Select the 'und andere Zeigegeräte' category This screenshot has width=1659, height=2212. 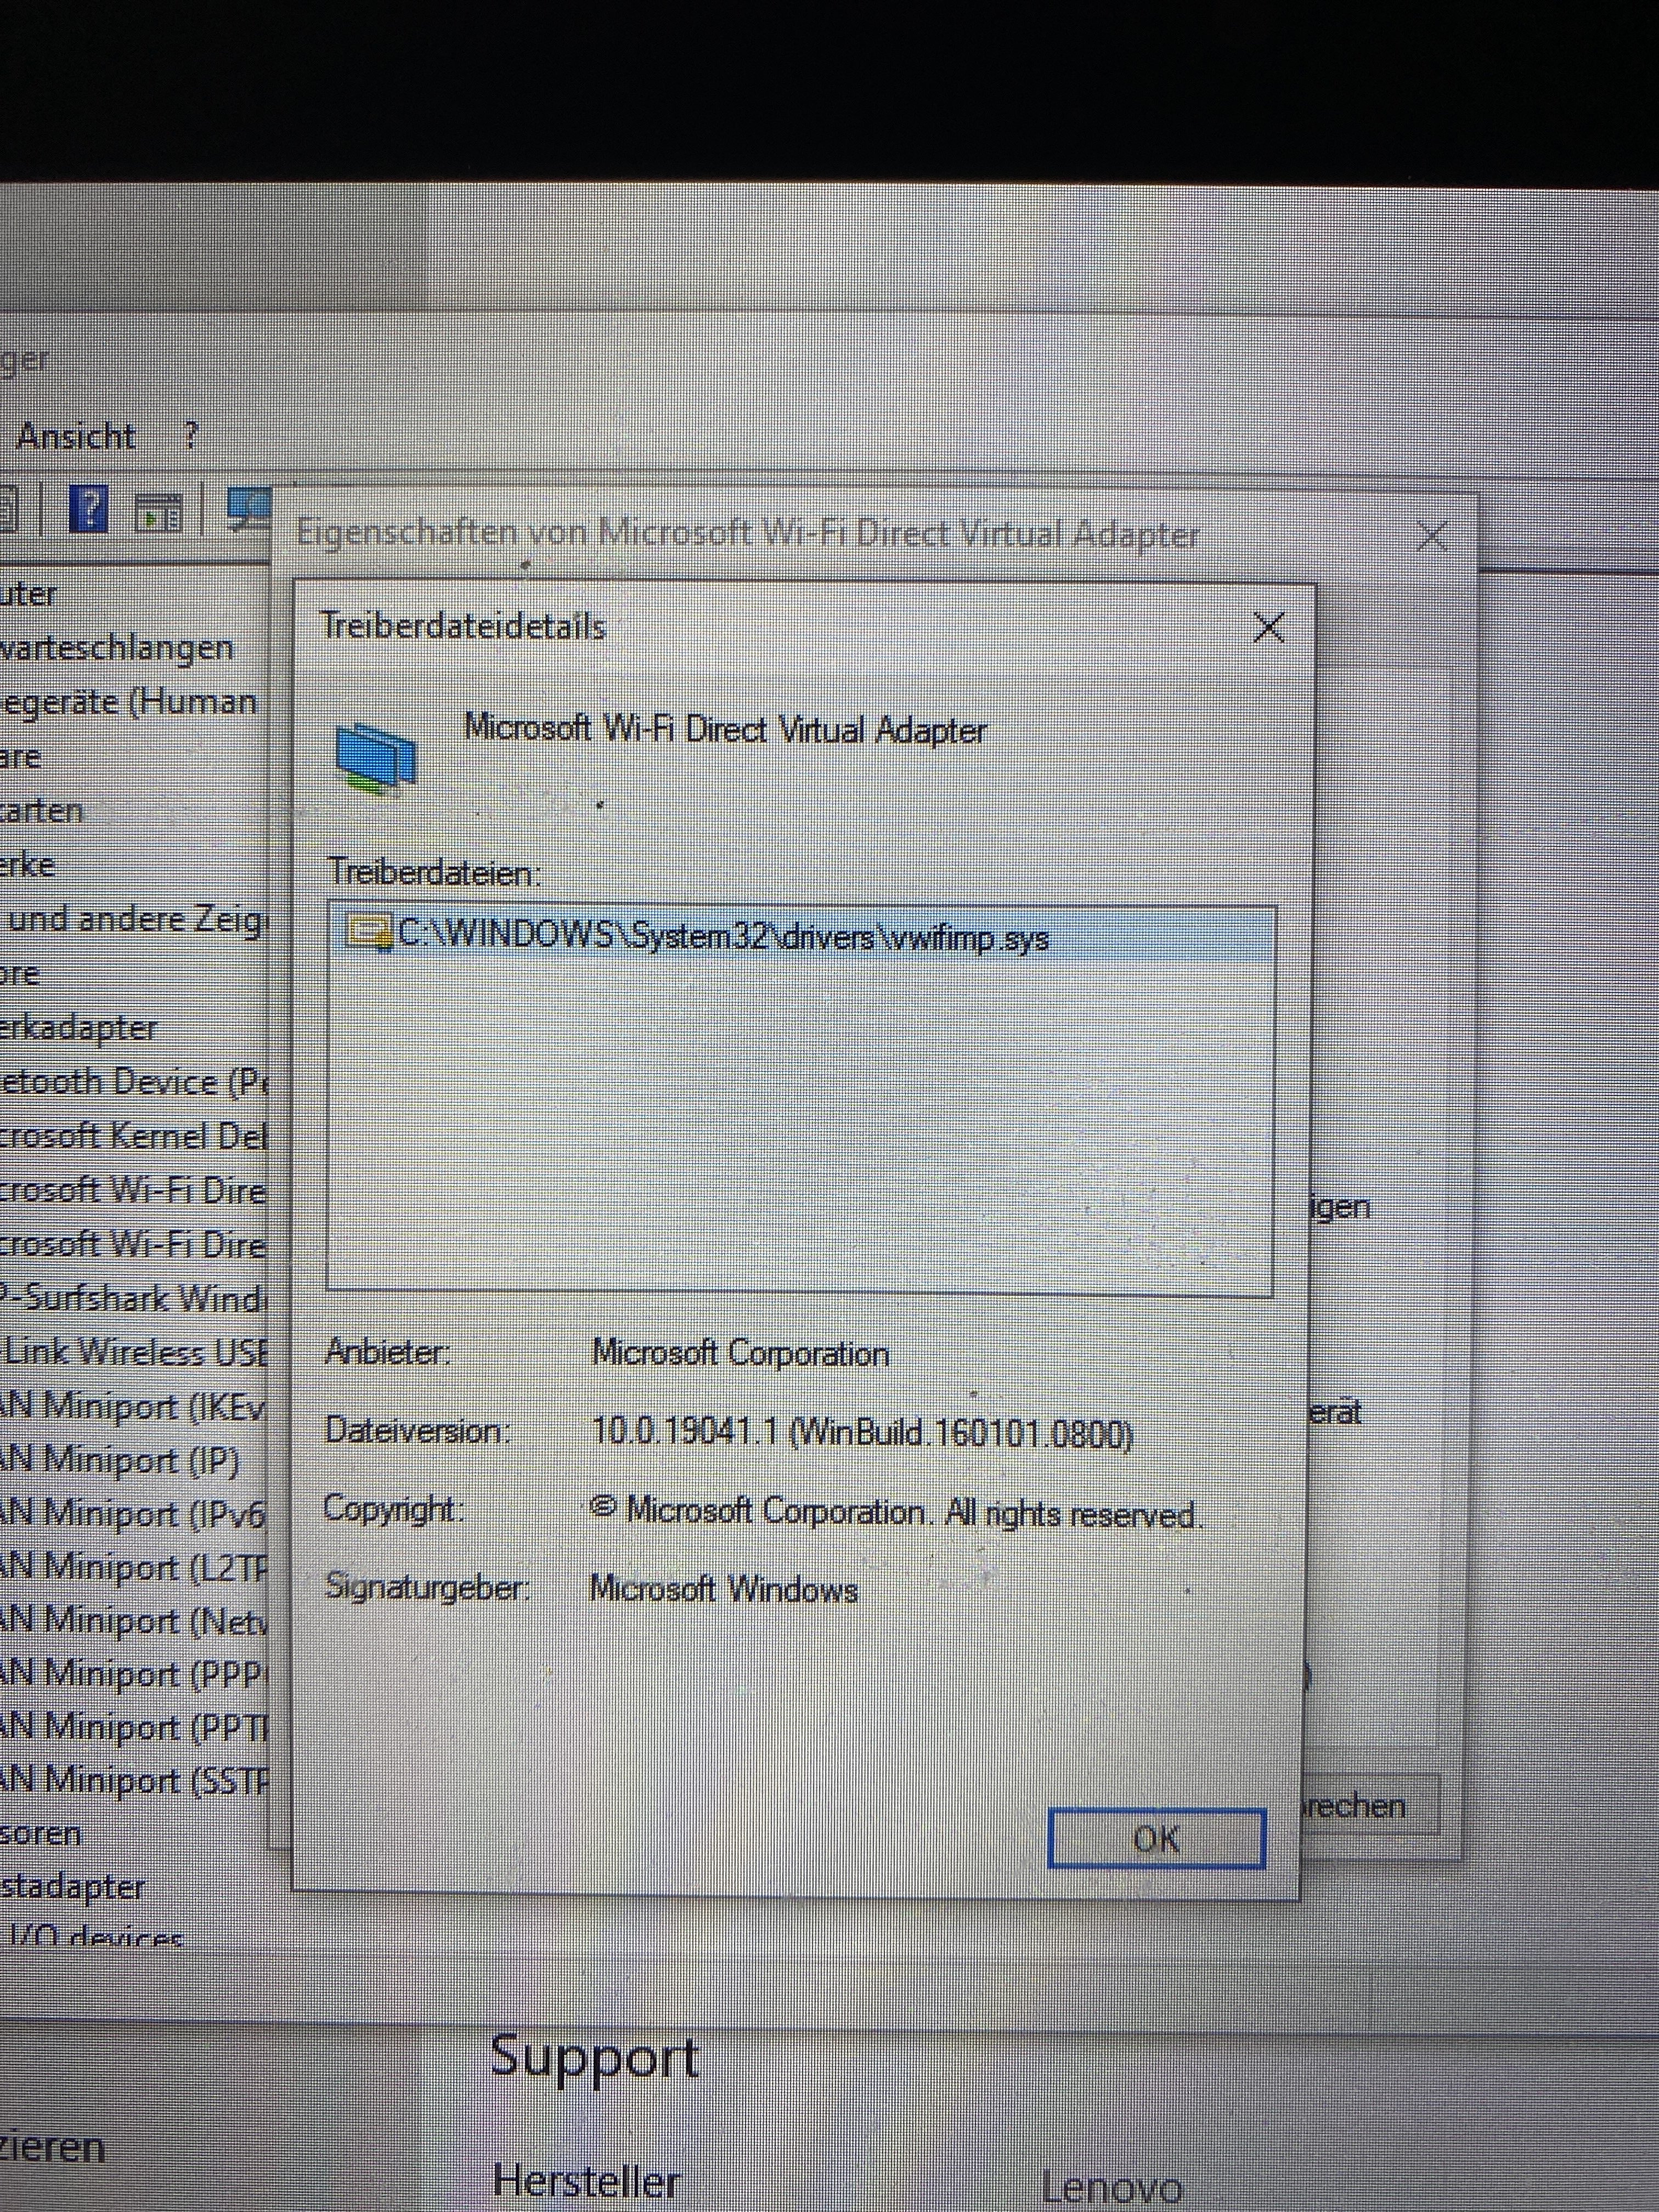coord(135,919)
